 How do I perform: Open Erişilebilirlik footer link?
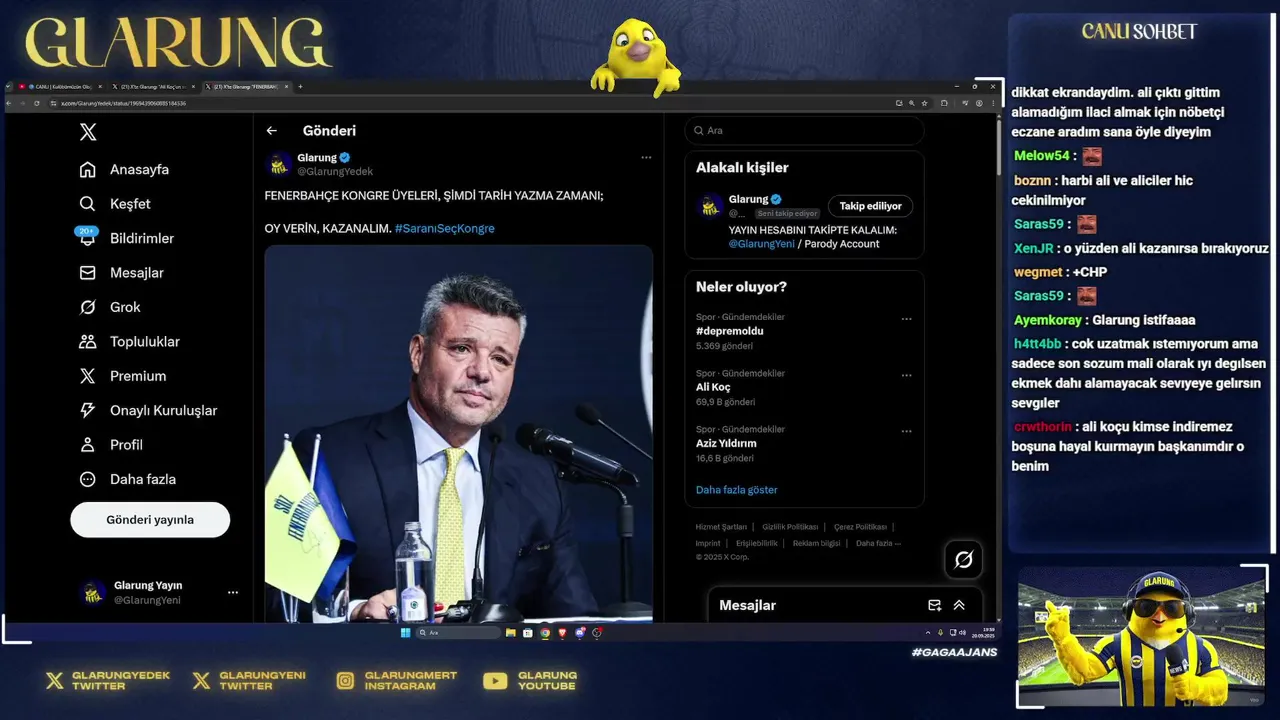(757, 543)
